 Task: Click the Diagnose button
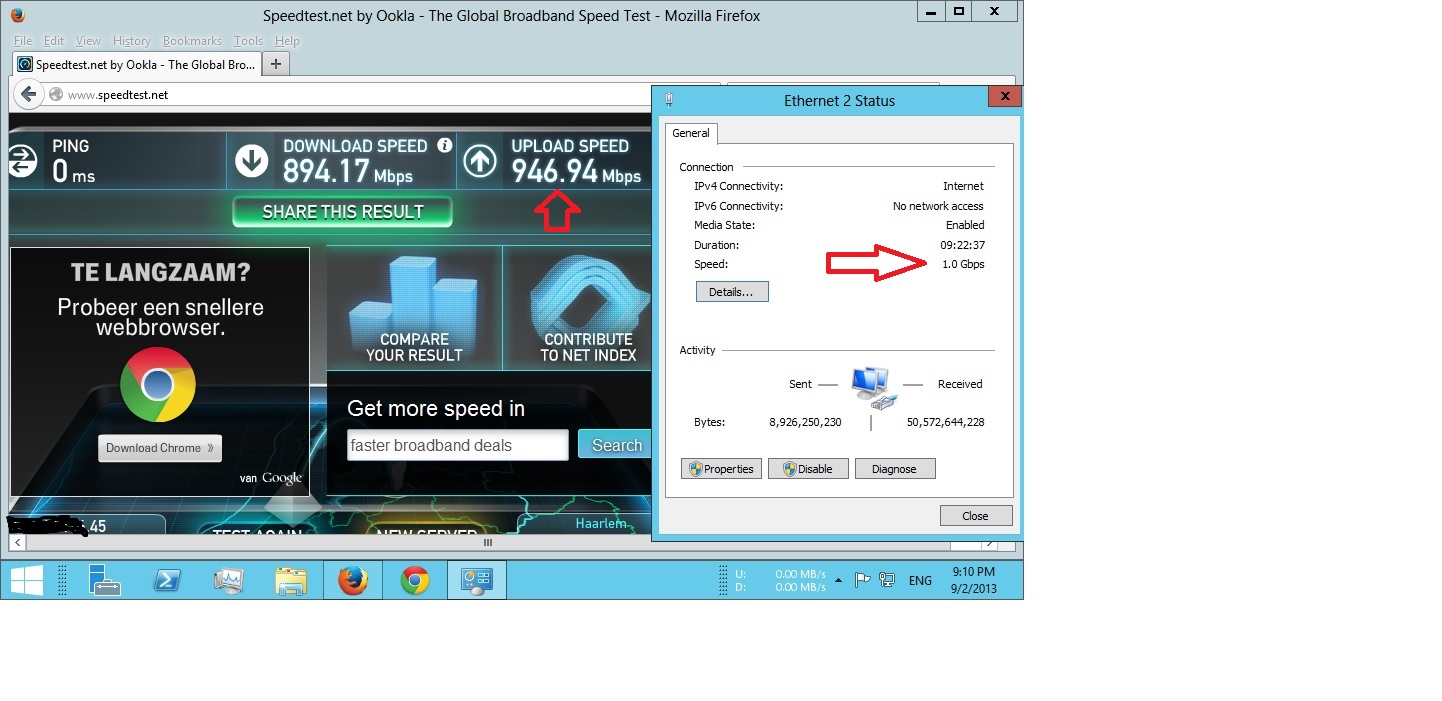(895, 469)
